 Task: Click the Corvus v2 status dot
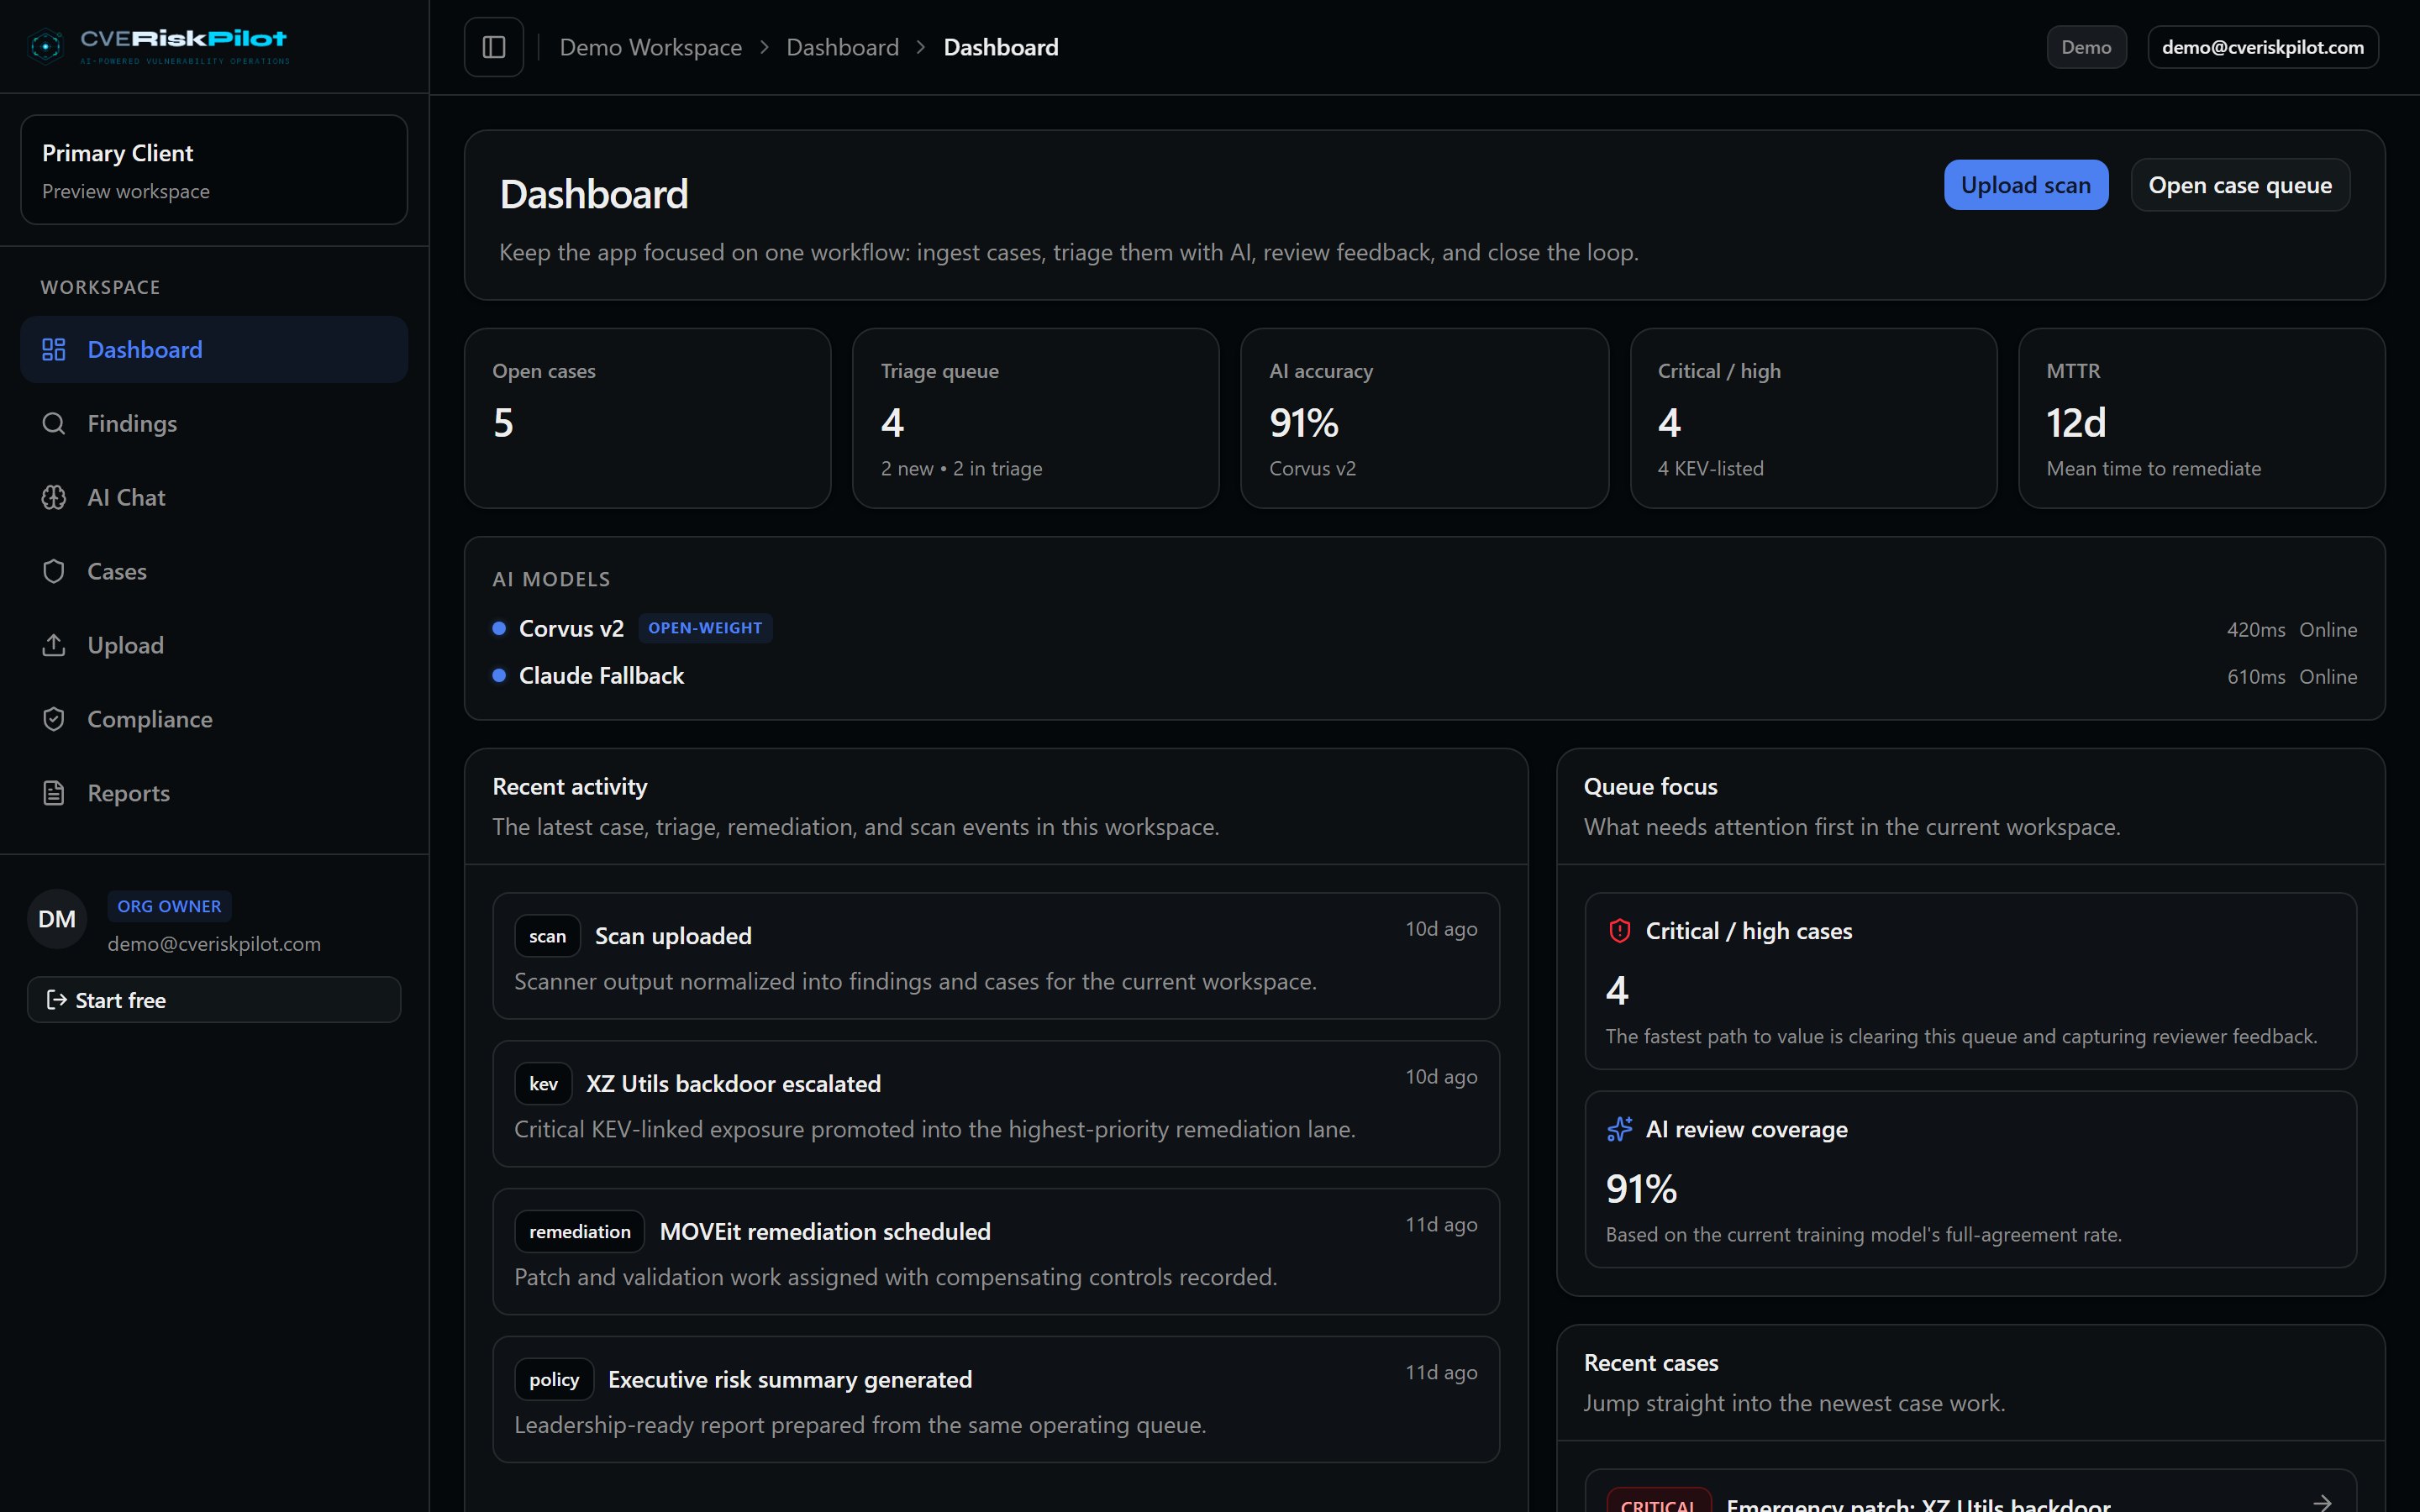click(x=499, y=628)
